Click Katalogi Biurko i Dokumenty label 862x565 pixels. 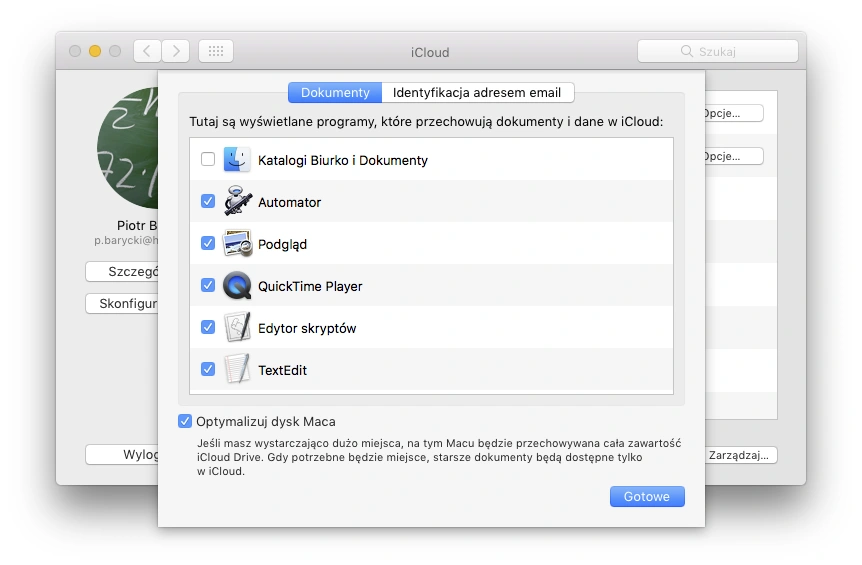pos(343,160)
